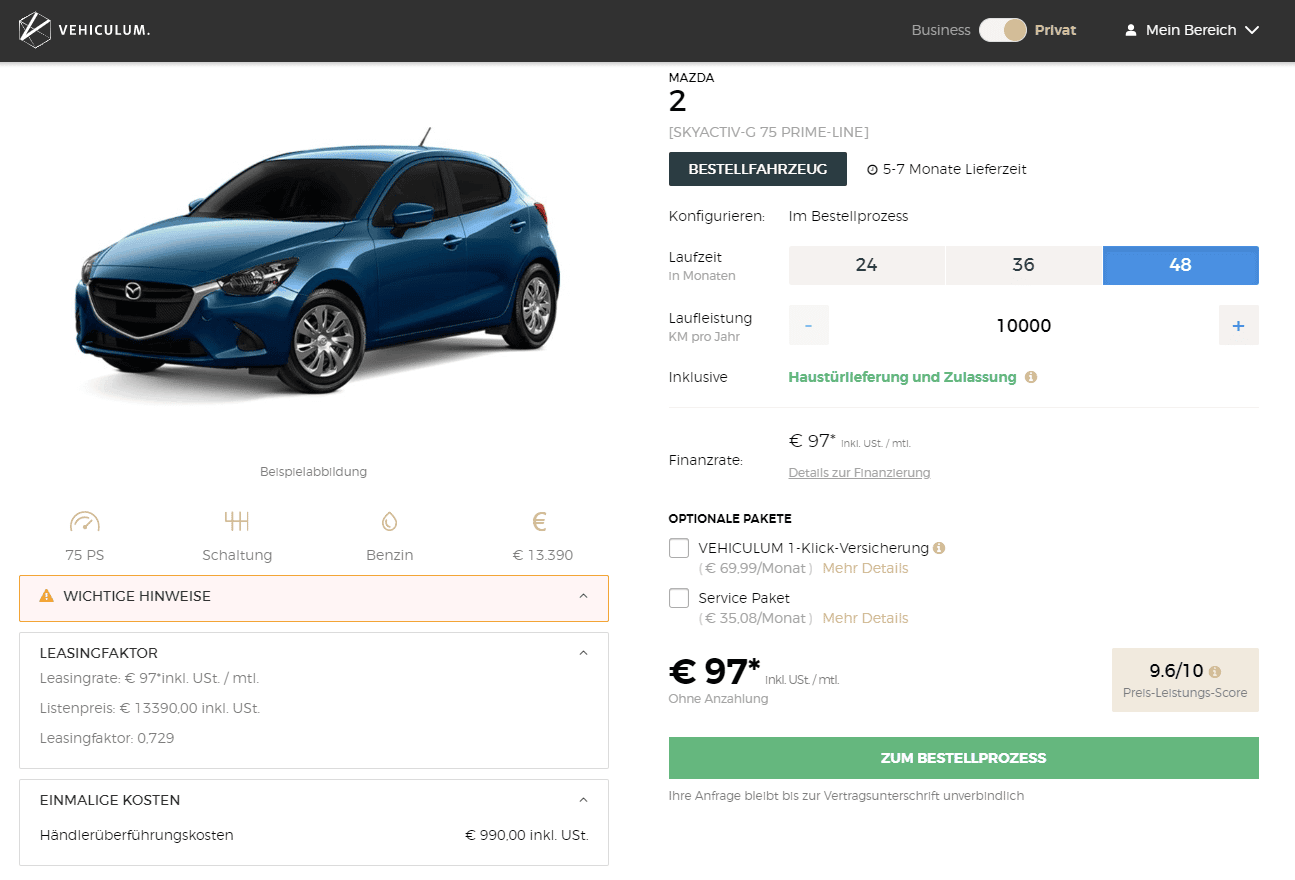Open Mehr Details for 1-Klick-Versicherung
Screen dimensions: 1295x880
click(x=865, y=568)
